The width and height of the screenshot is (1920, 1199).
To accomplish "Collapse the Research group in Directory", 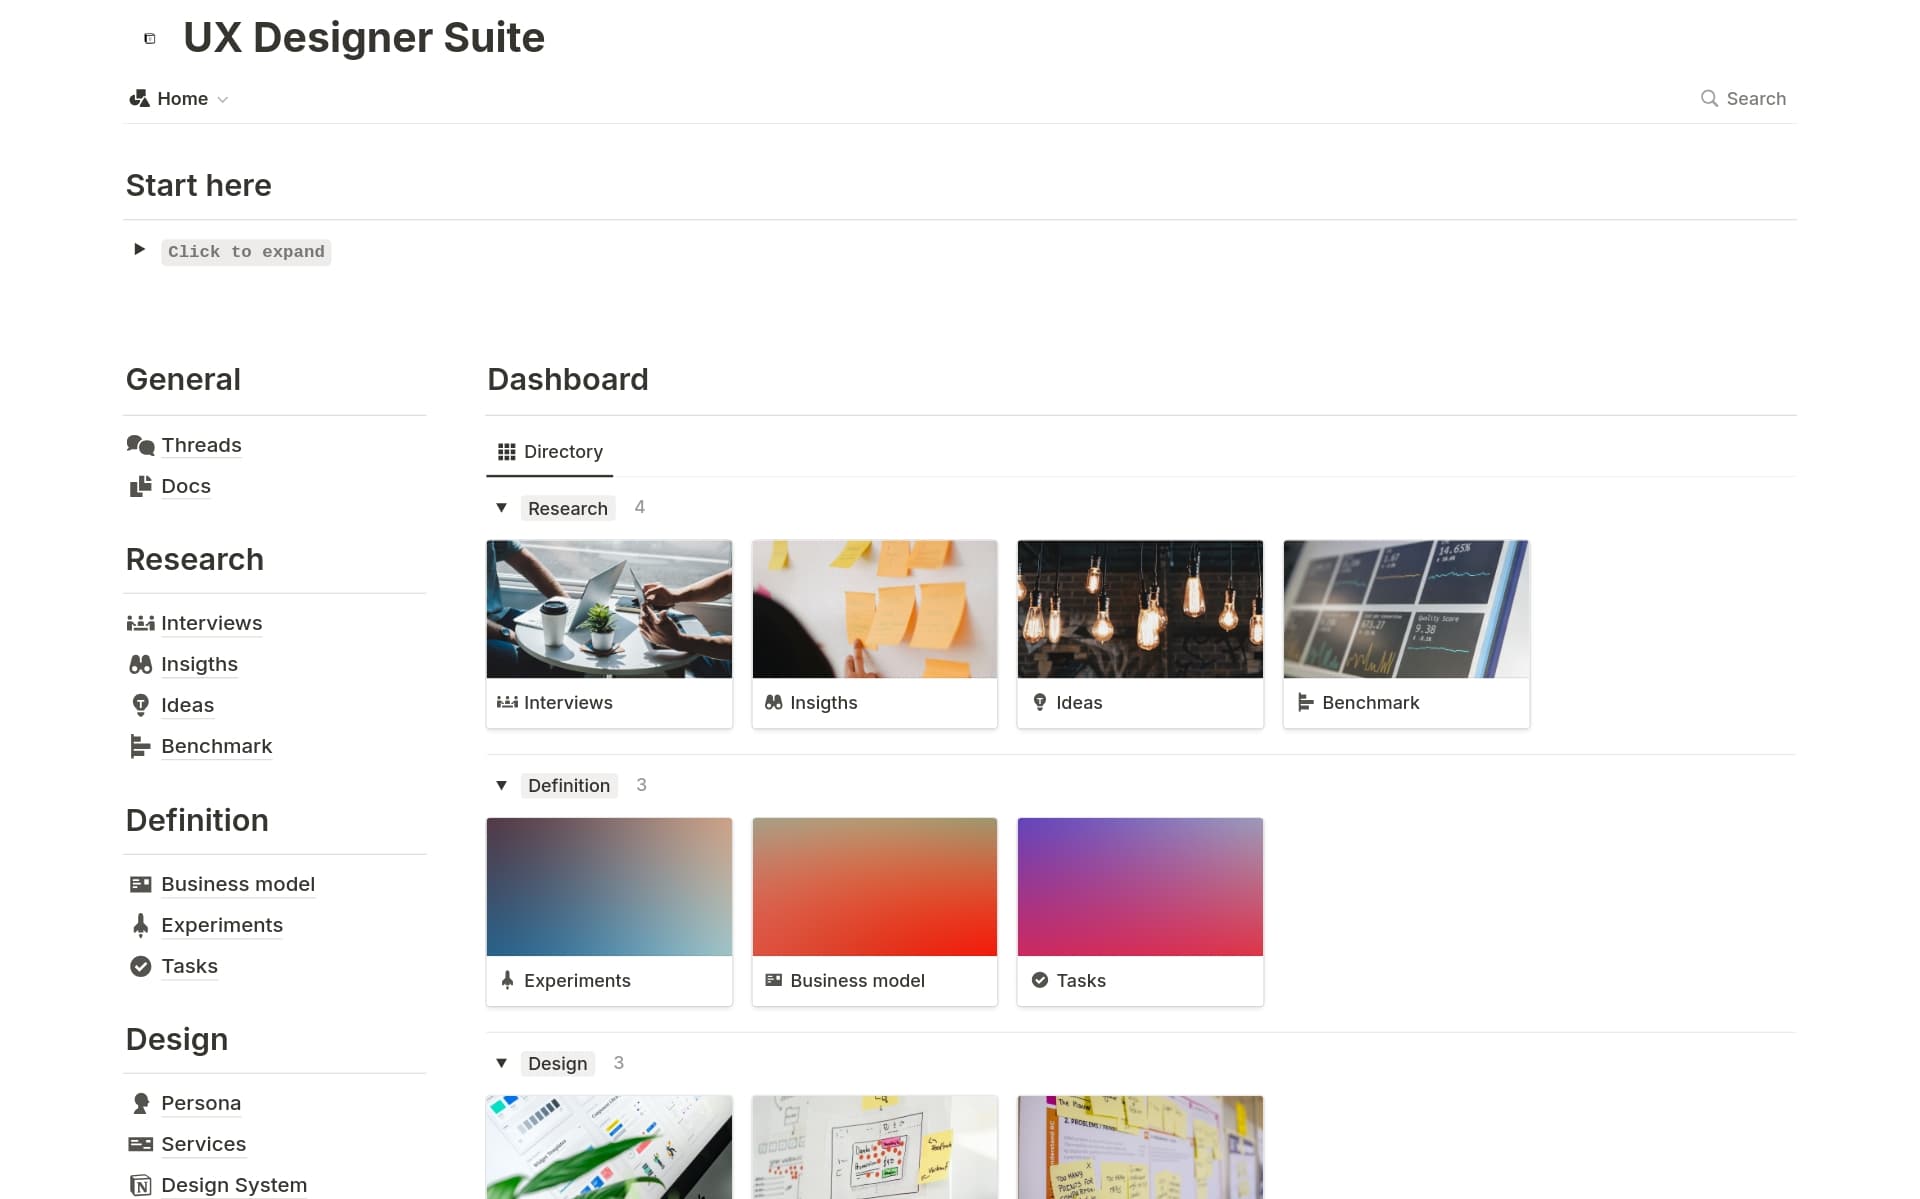I will tap(502, 508).
